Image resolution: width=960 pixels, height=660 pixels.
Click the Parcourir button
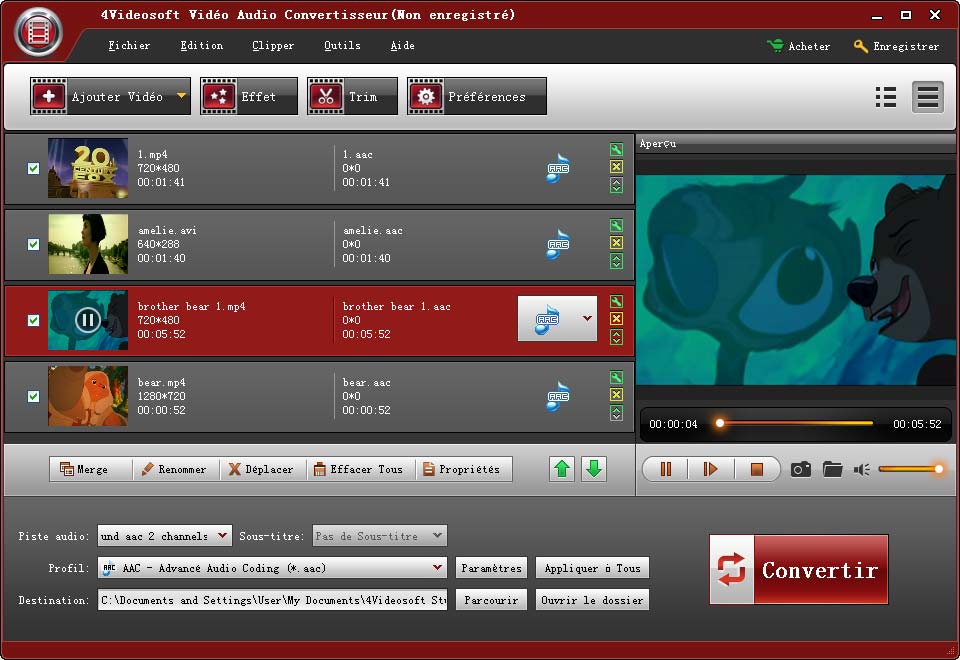(x=491, y=600)
